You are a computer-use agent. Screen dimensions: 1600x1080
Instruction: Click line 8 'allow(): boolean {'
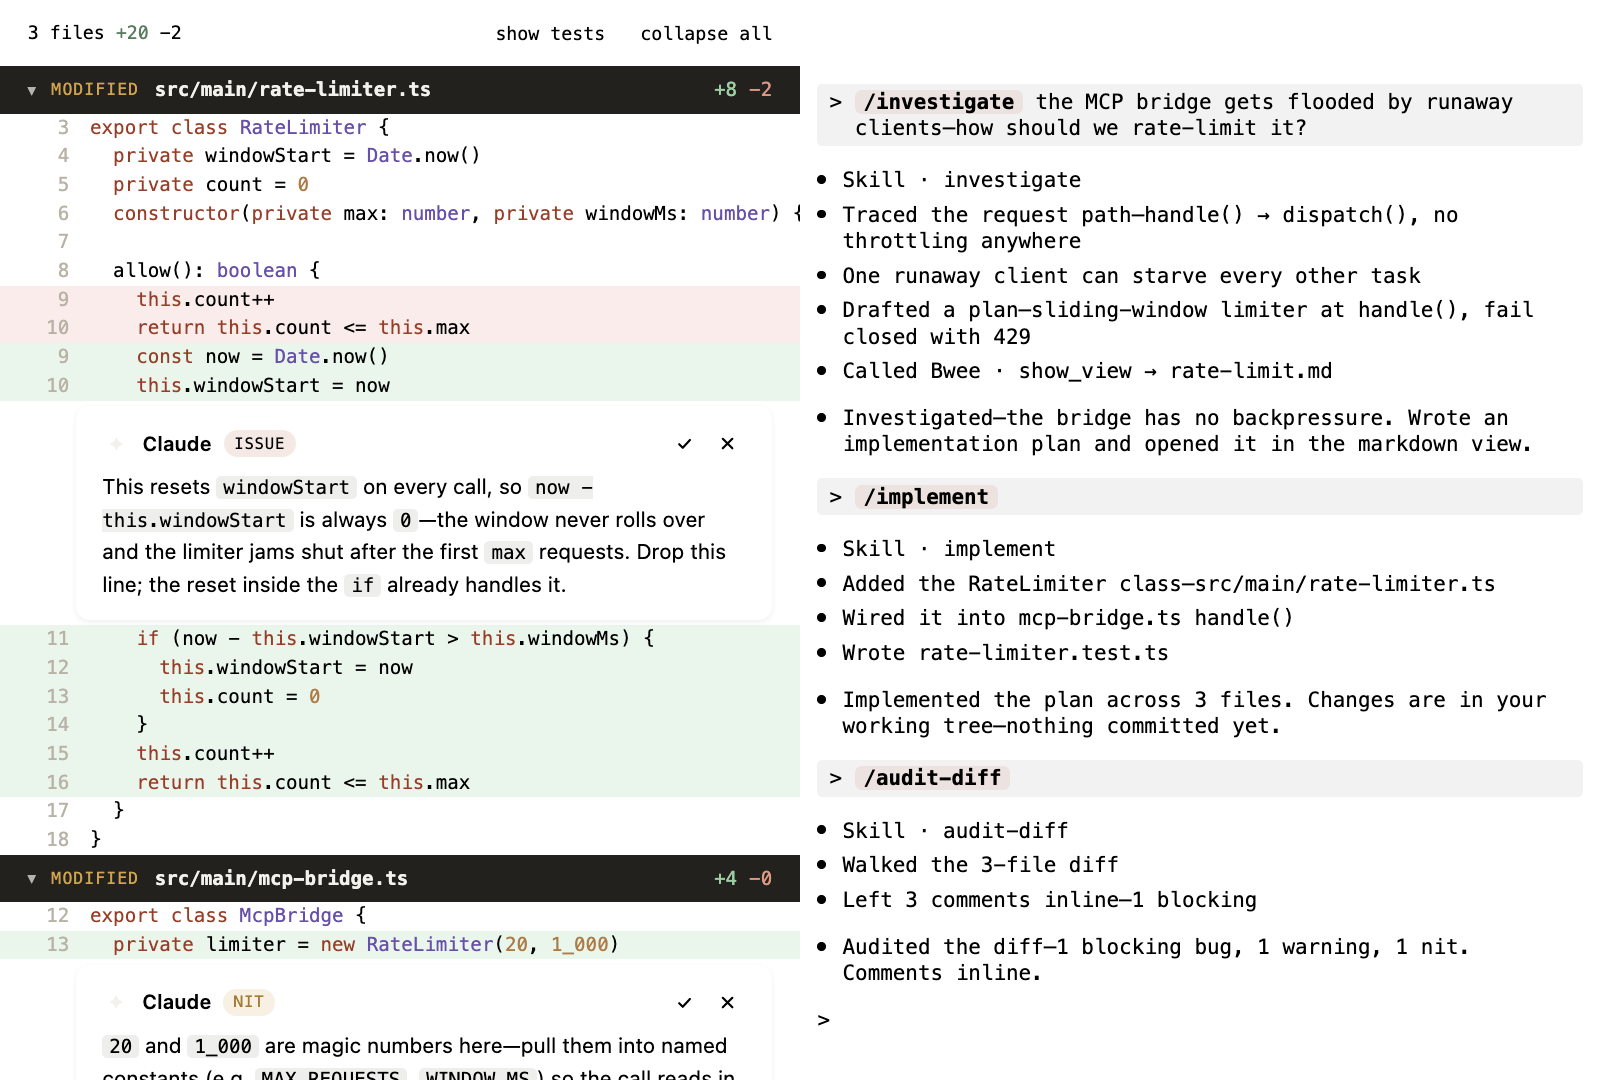point(400,271)
